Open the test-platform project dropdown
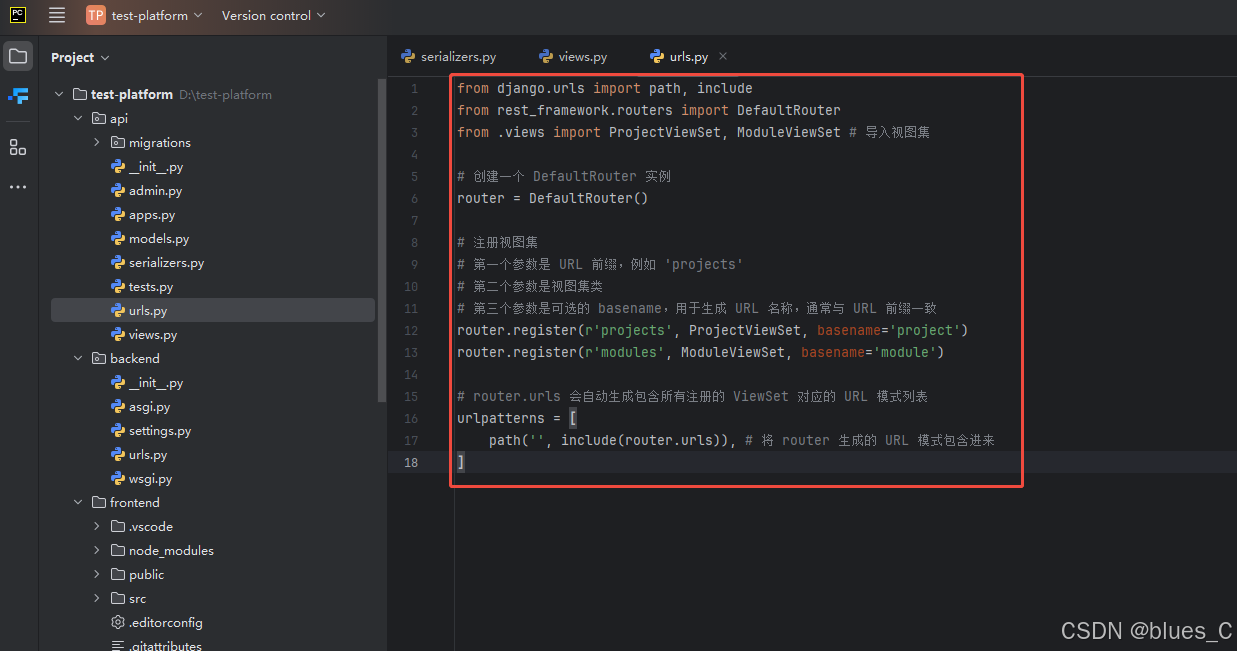The image size is (1237, 651). [x=156, y=15]
